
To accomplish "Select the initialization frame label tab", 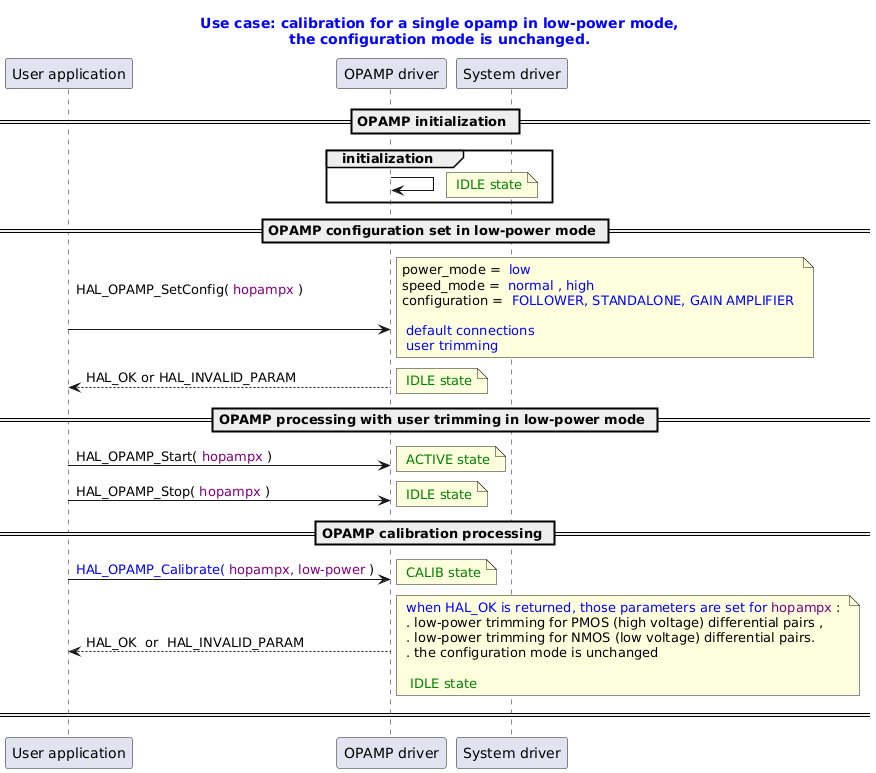I will [385, 158].
